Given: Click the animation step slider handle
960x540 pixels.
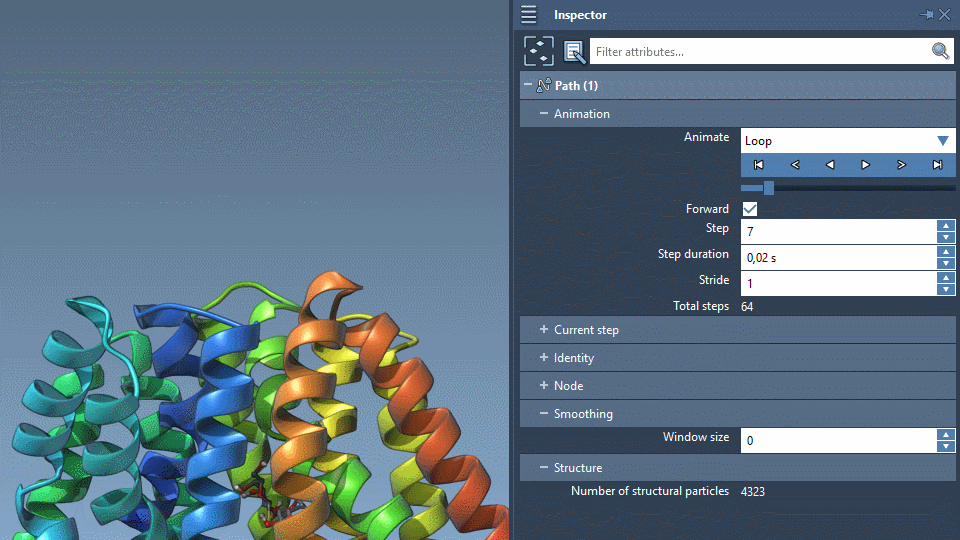Looking at the screenshot, I should pyautogui.click(x=768, y=188).
